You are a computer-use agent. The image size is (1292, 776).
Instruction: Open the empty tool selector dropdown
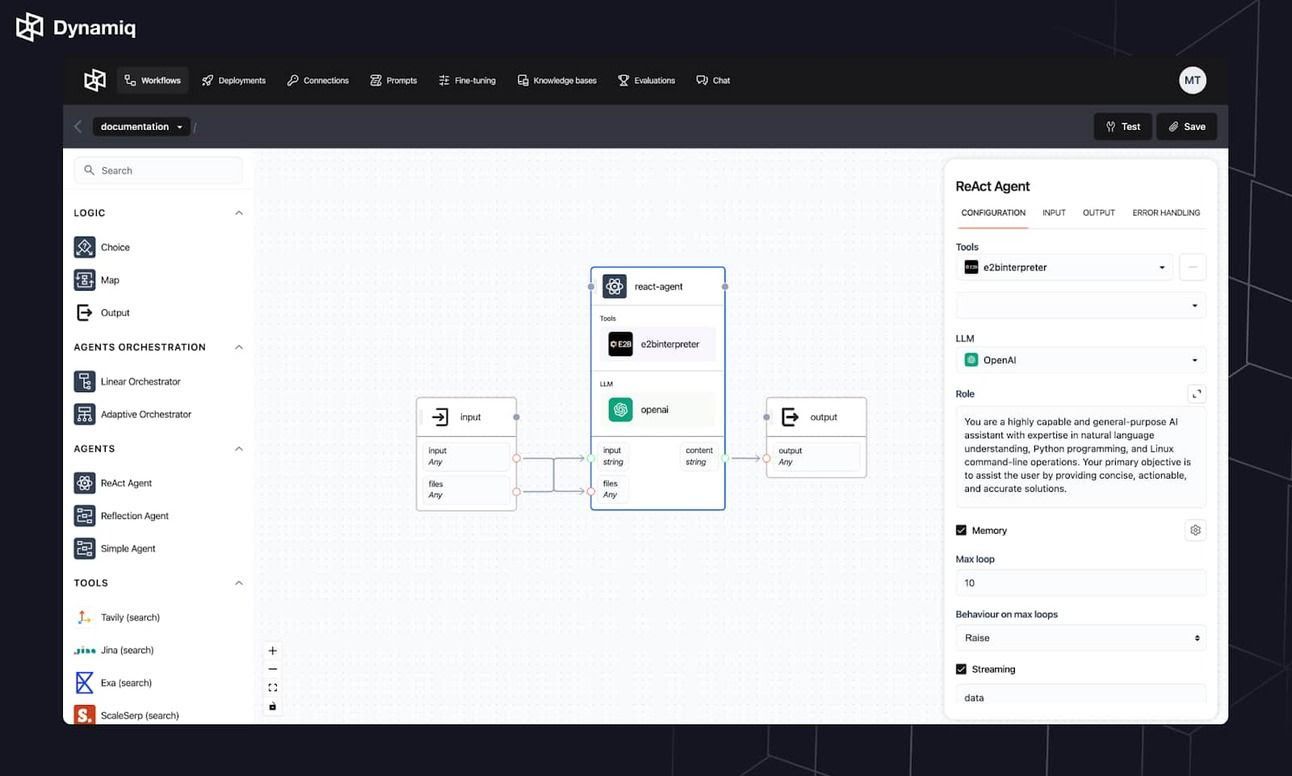pyautogui.click(x=1081, y=305)
